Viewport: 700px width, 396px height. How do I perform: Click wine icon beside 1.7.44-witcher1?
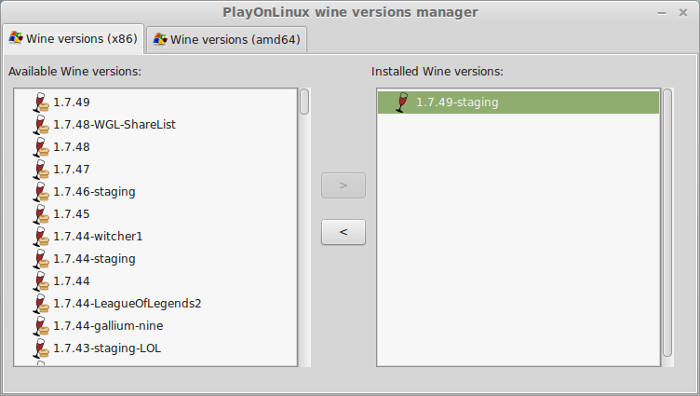tap(41, 236)
